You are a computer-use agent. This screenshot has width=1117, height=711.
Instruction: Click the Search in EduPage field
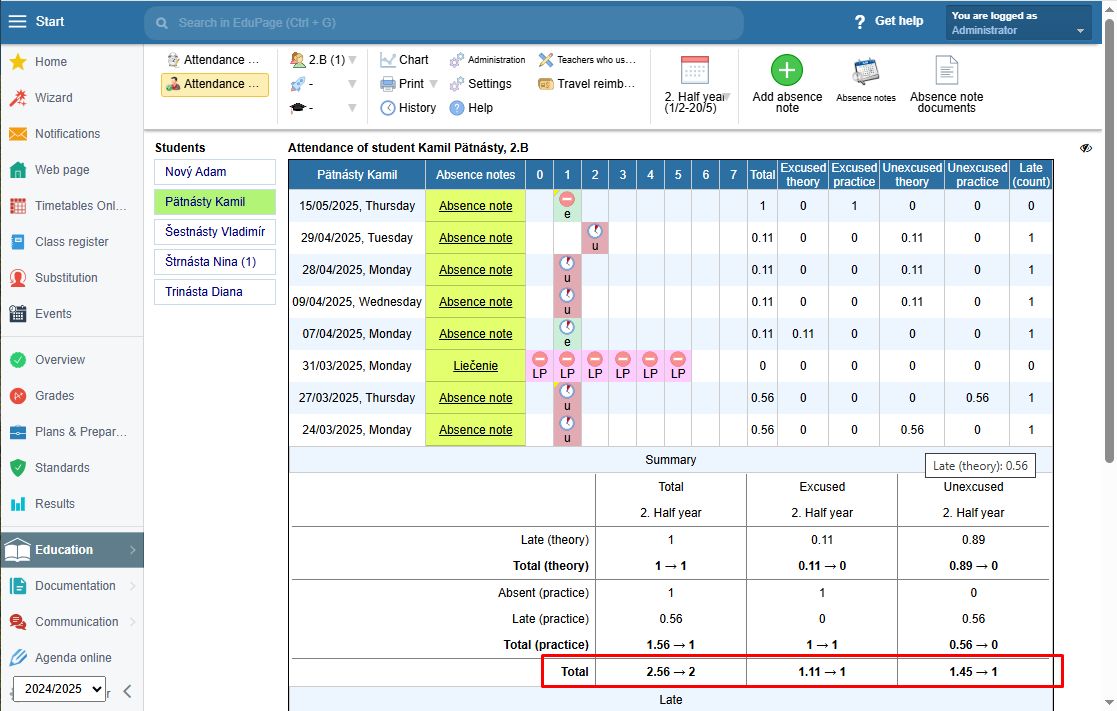443,22
